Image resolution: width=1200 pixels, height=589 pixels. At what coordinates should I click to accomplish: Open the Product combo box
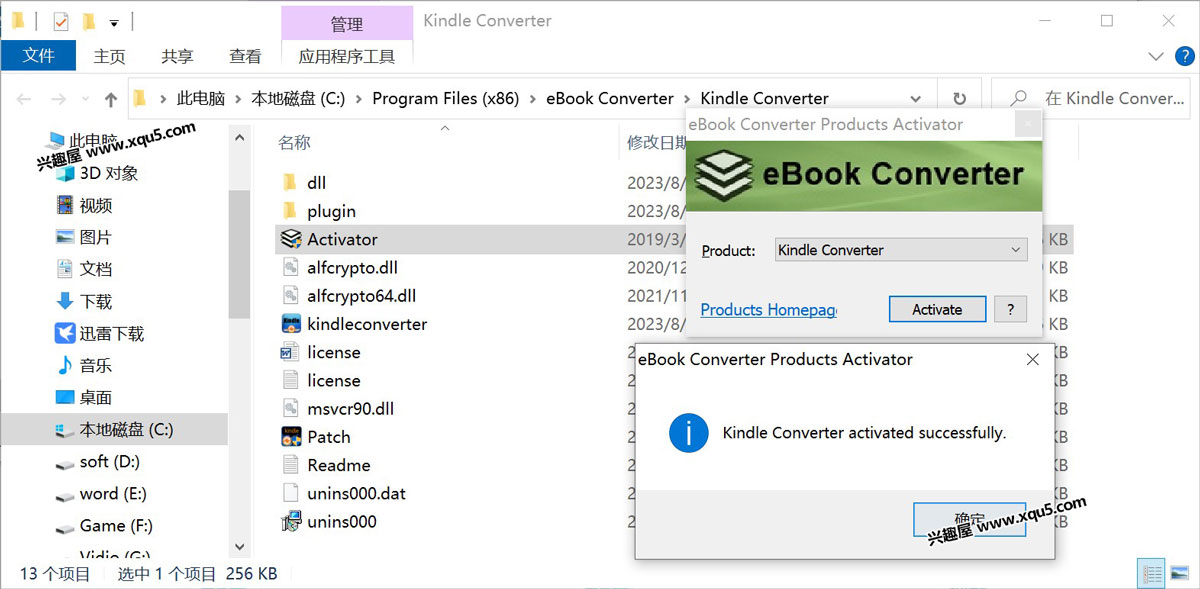[x=901, y=250]
